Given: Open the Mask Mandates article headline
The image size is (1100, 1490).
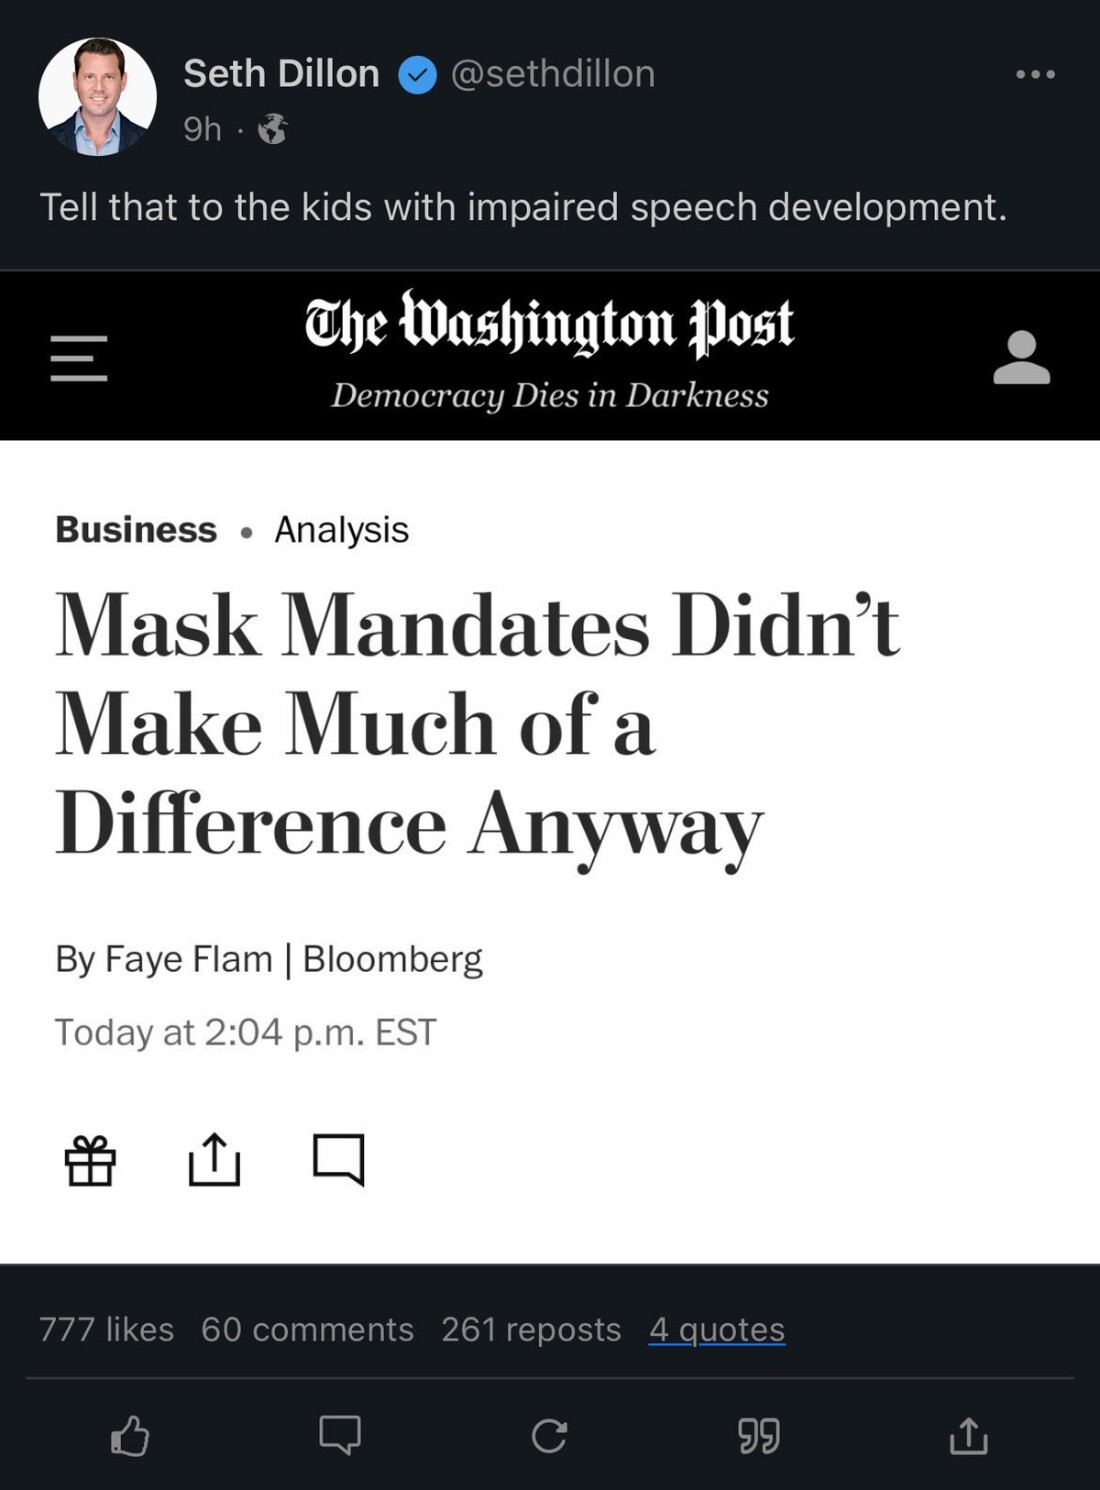Looking at the screenshot, I should 477,723.
